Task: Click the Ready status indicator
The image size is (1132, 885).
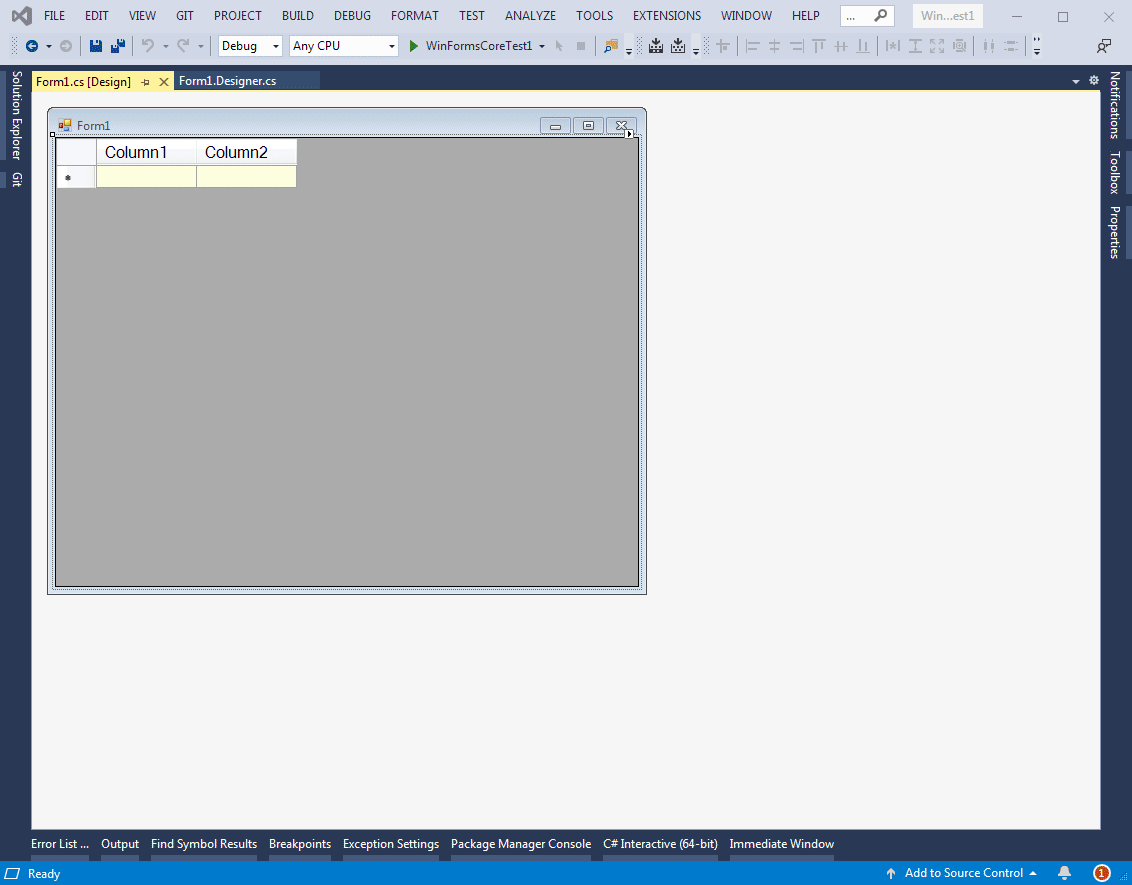Action: coord(42,873)
